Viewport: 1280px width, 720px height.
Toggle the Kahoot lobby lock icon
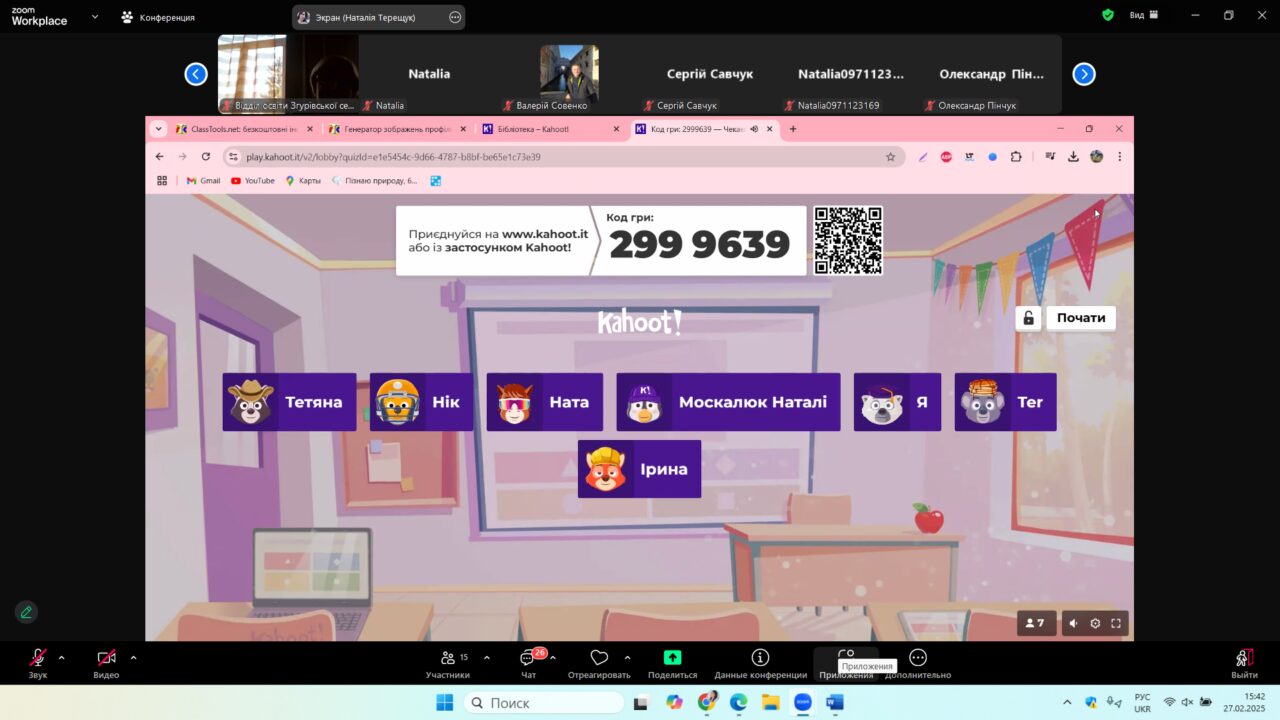(x=1028, y=318)
